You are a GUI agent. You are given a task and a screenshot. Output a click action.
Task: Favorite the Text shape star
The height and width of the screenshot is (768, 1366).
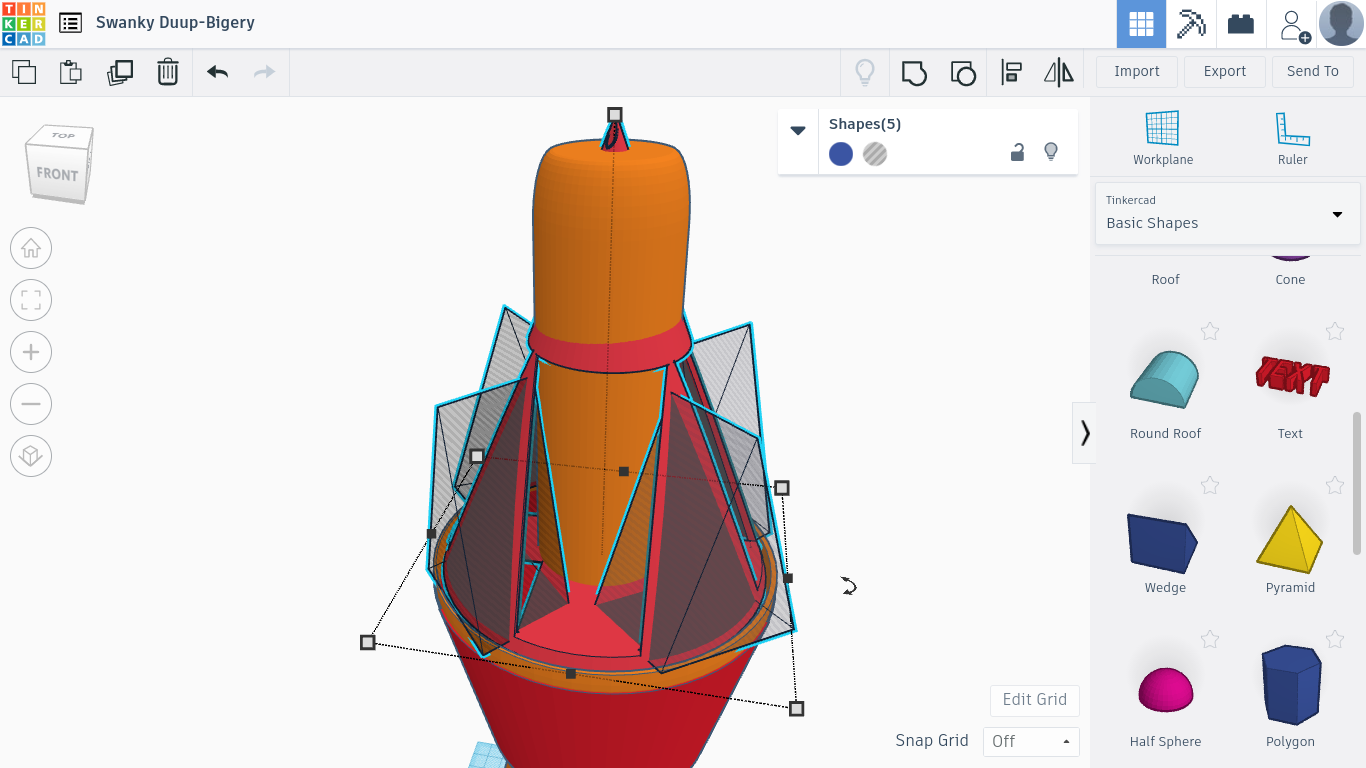(1334, 331)
